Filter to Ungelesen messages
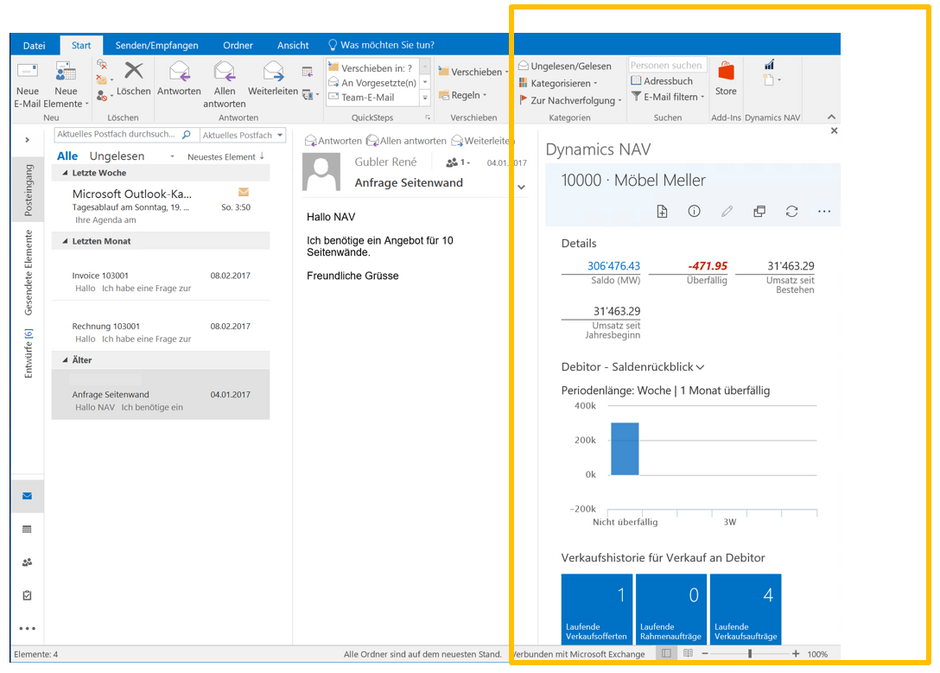Screen dimensions: 940x673 117,156
